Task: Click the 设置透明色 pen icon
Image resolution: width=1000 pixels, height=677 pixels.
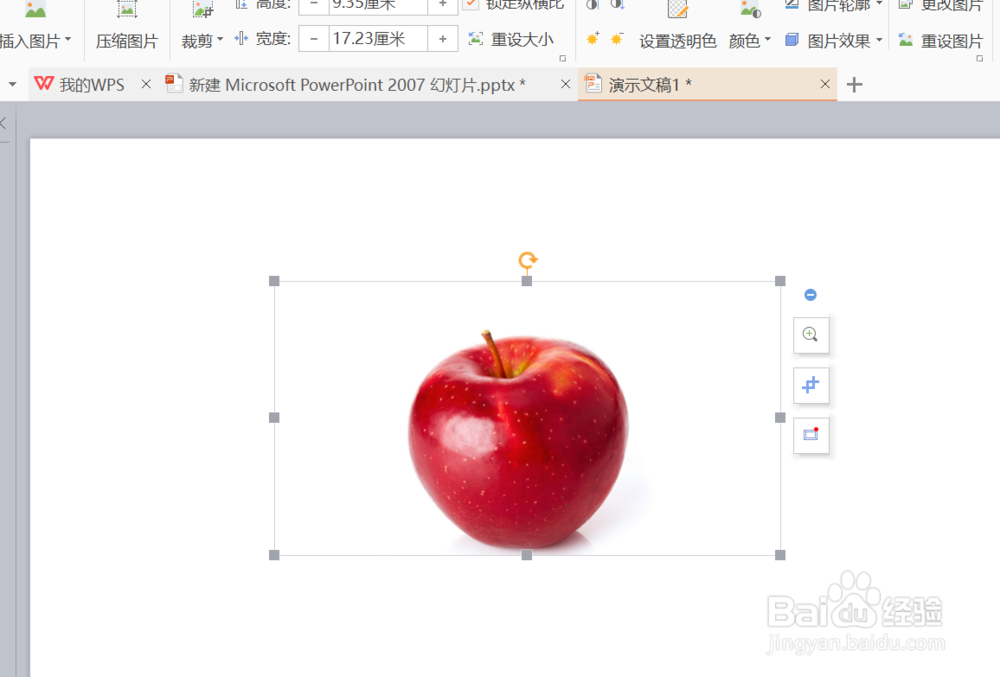Action: (677, 8)
